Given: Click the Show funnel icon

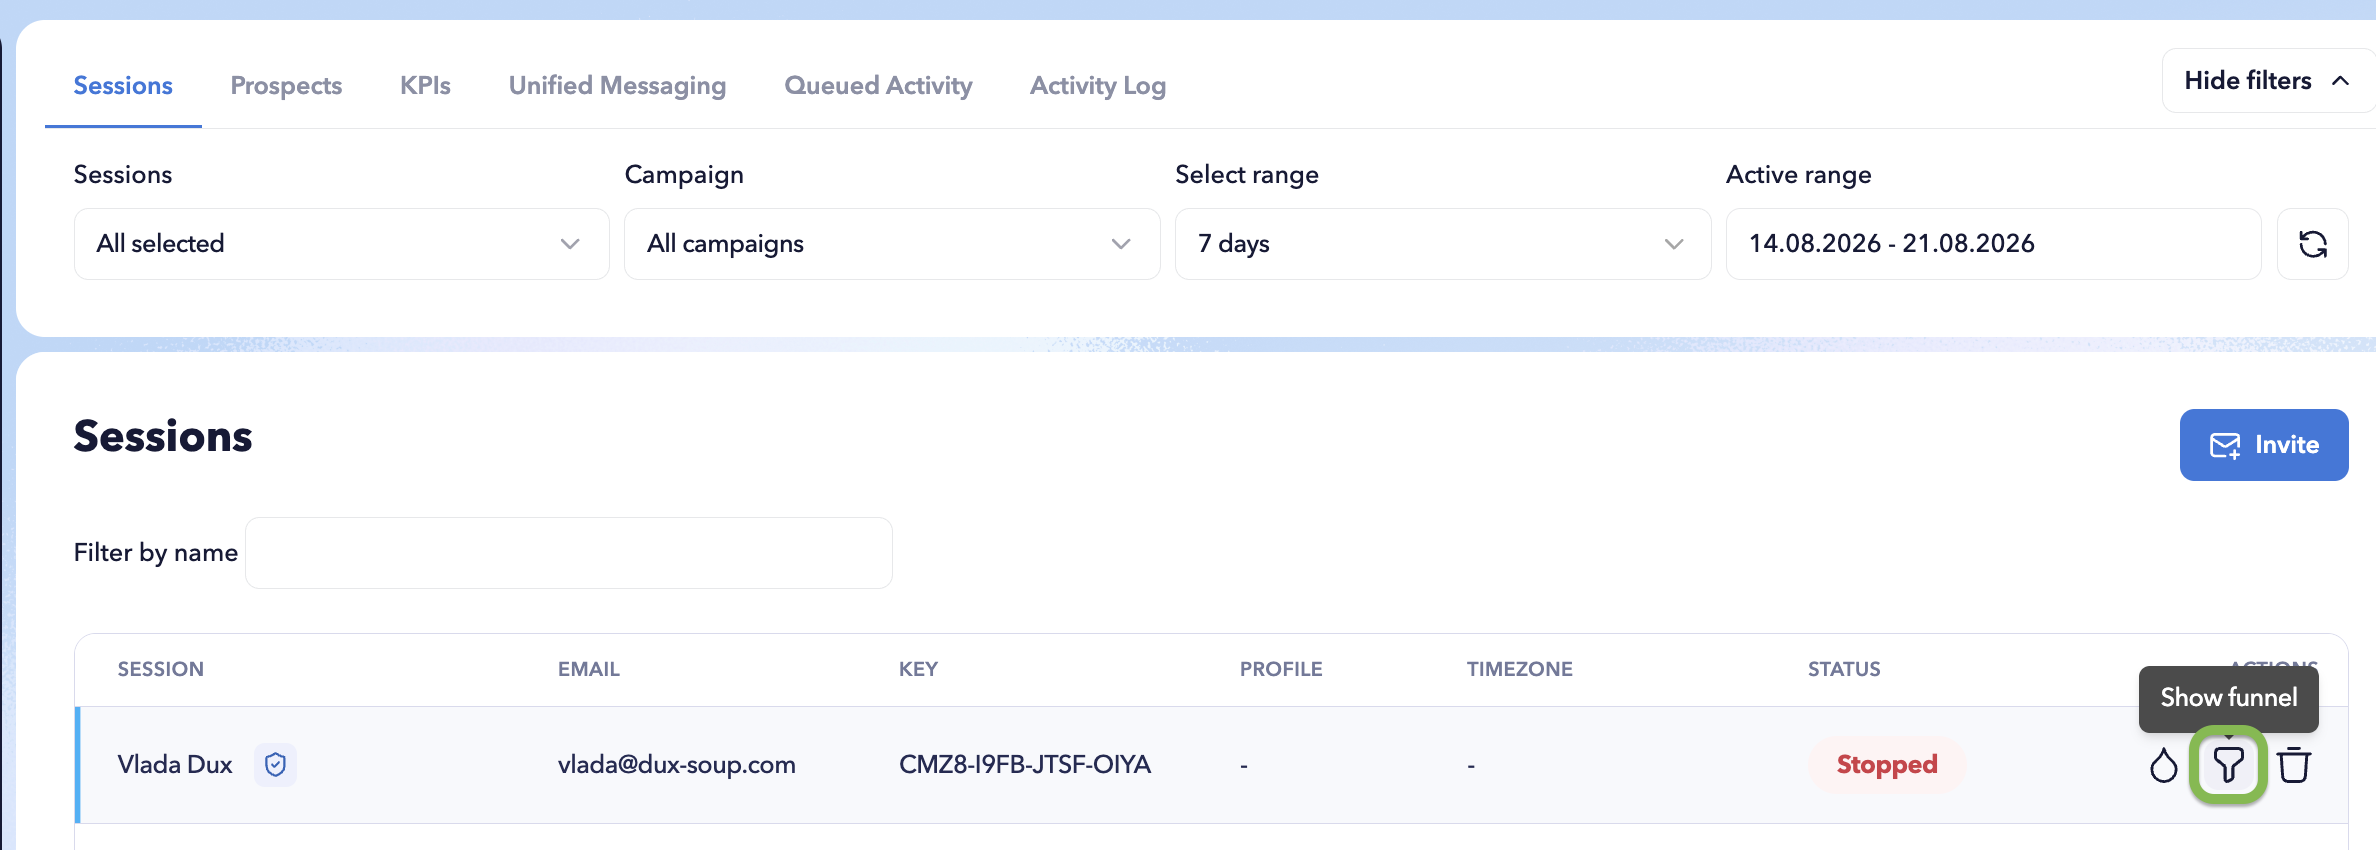Looking at the screenshot, I should coord(2228,765).
